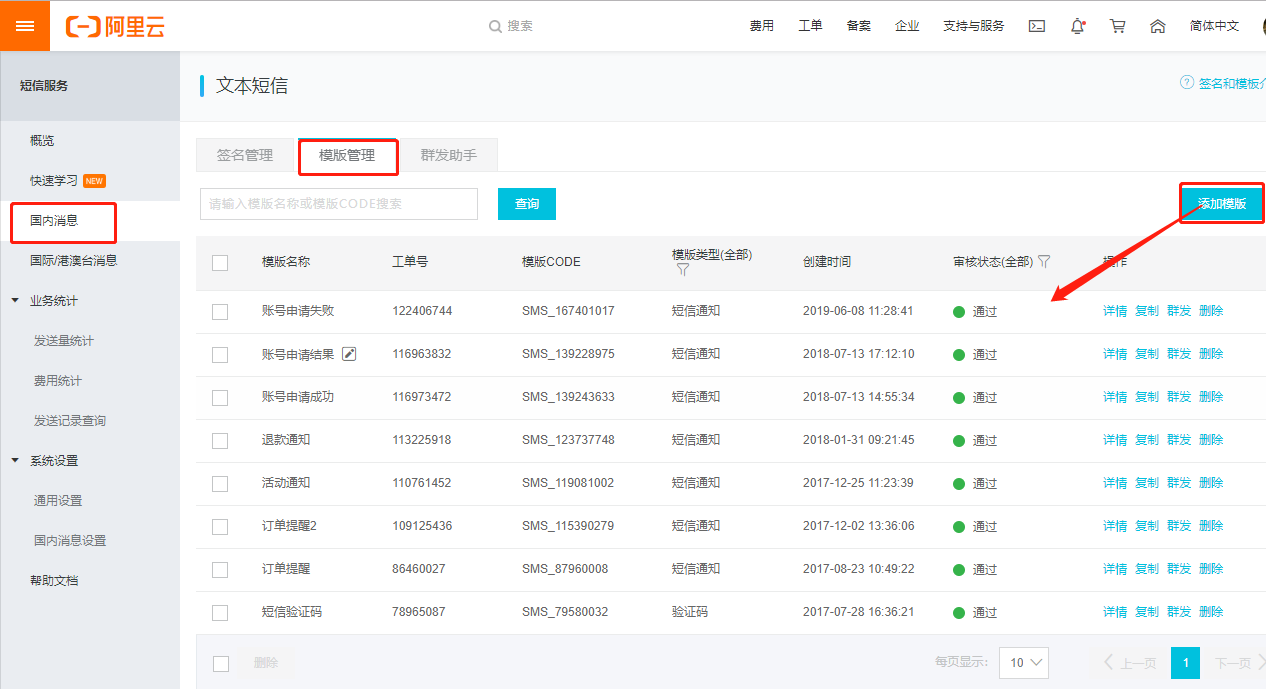Click the template name search input field

tap(339, 204)
